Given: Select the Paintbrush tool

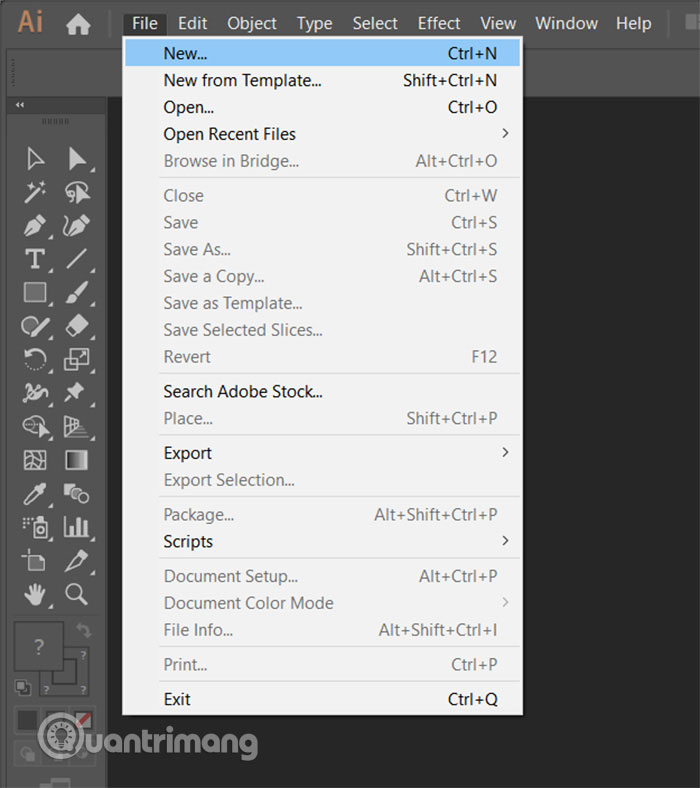Looking at the screenshot, I should pos(77,292).
